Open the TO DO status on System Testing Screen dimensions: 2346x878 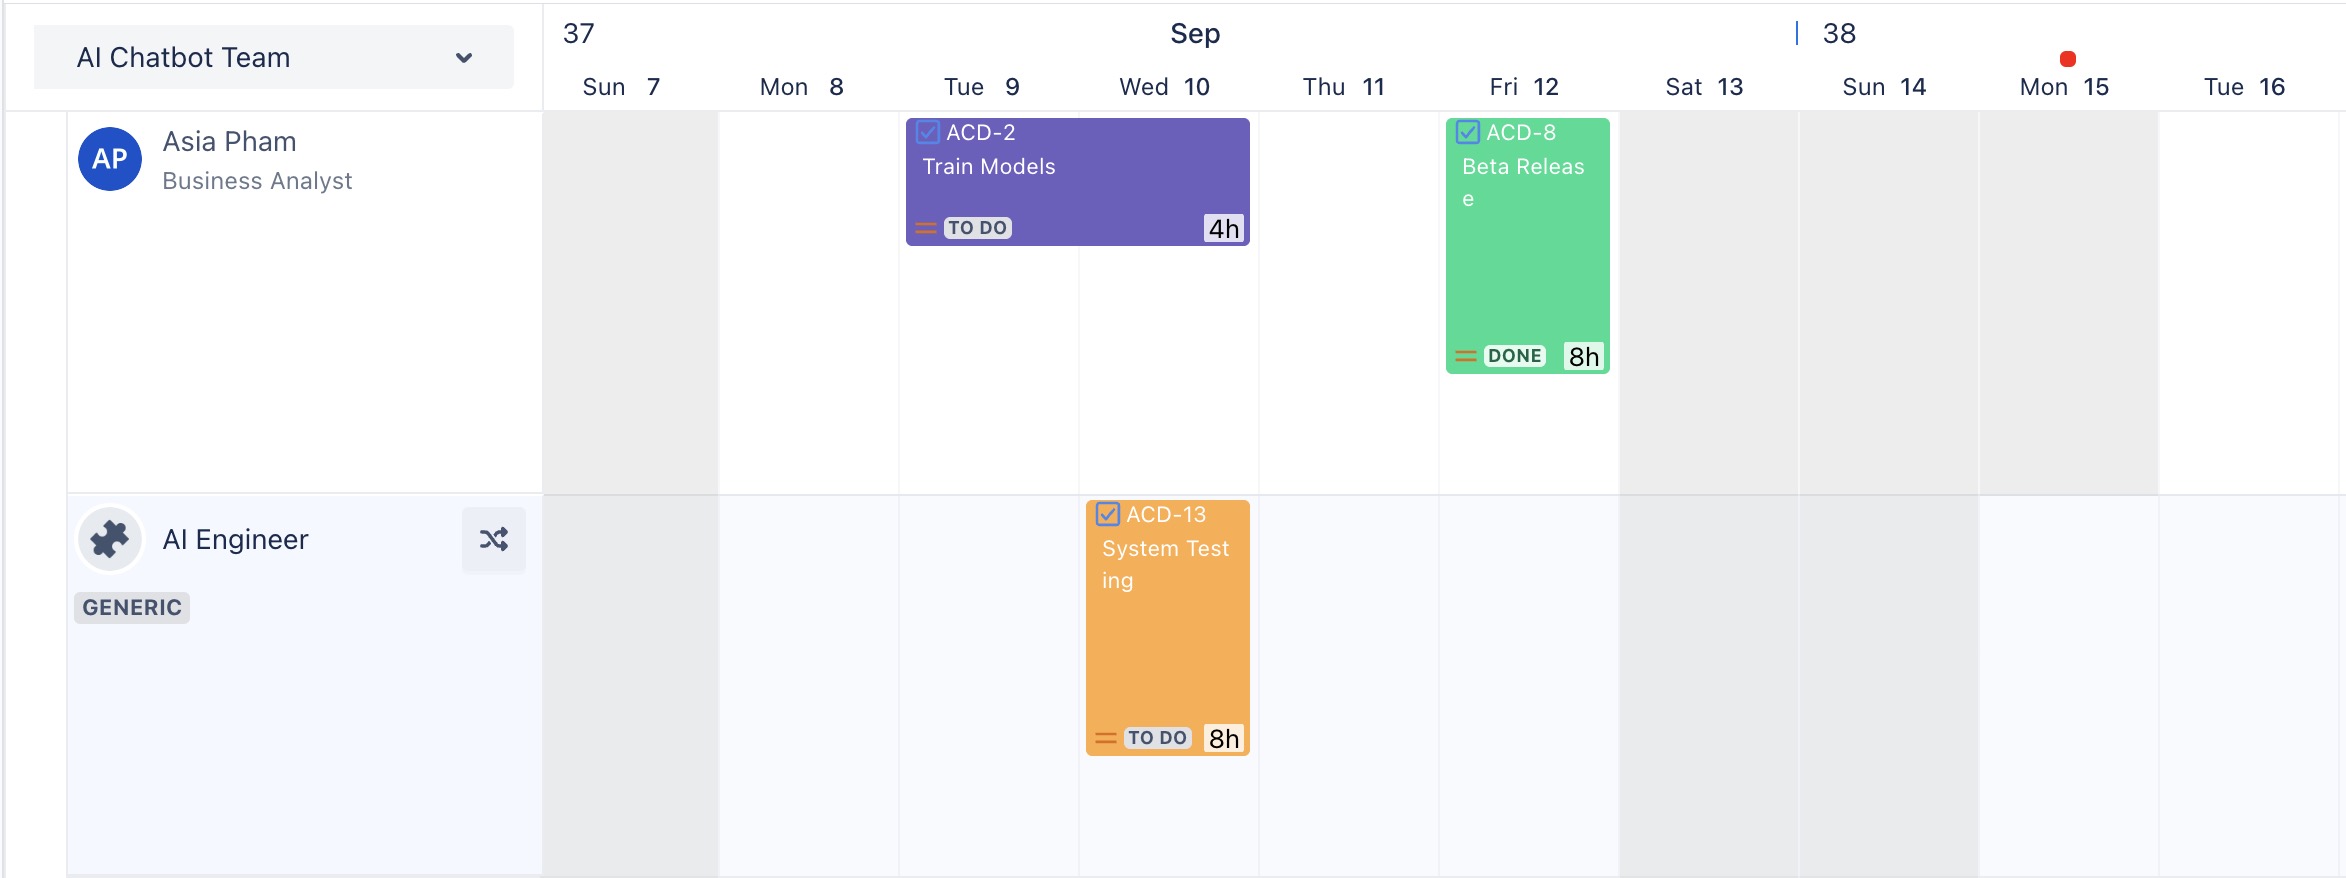pyautogui.click(x=1157, y=738)
